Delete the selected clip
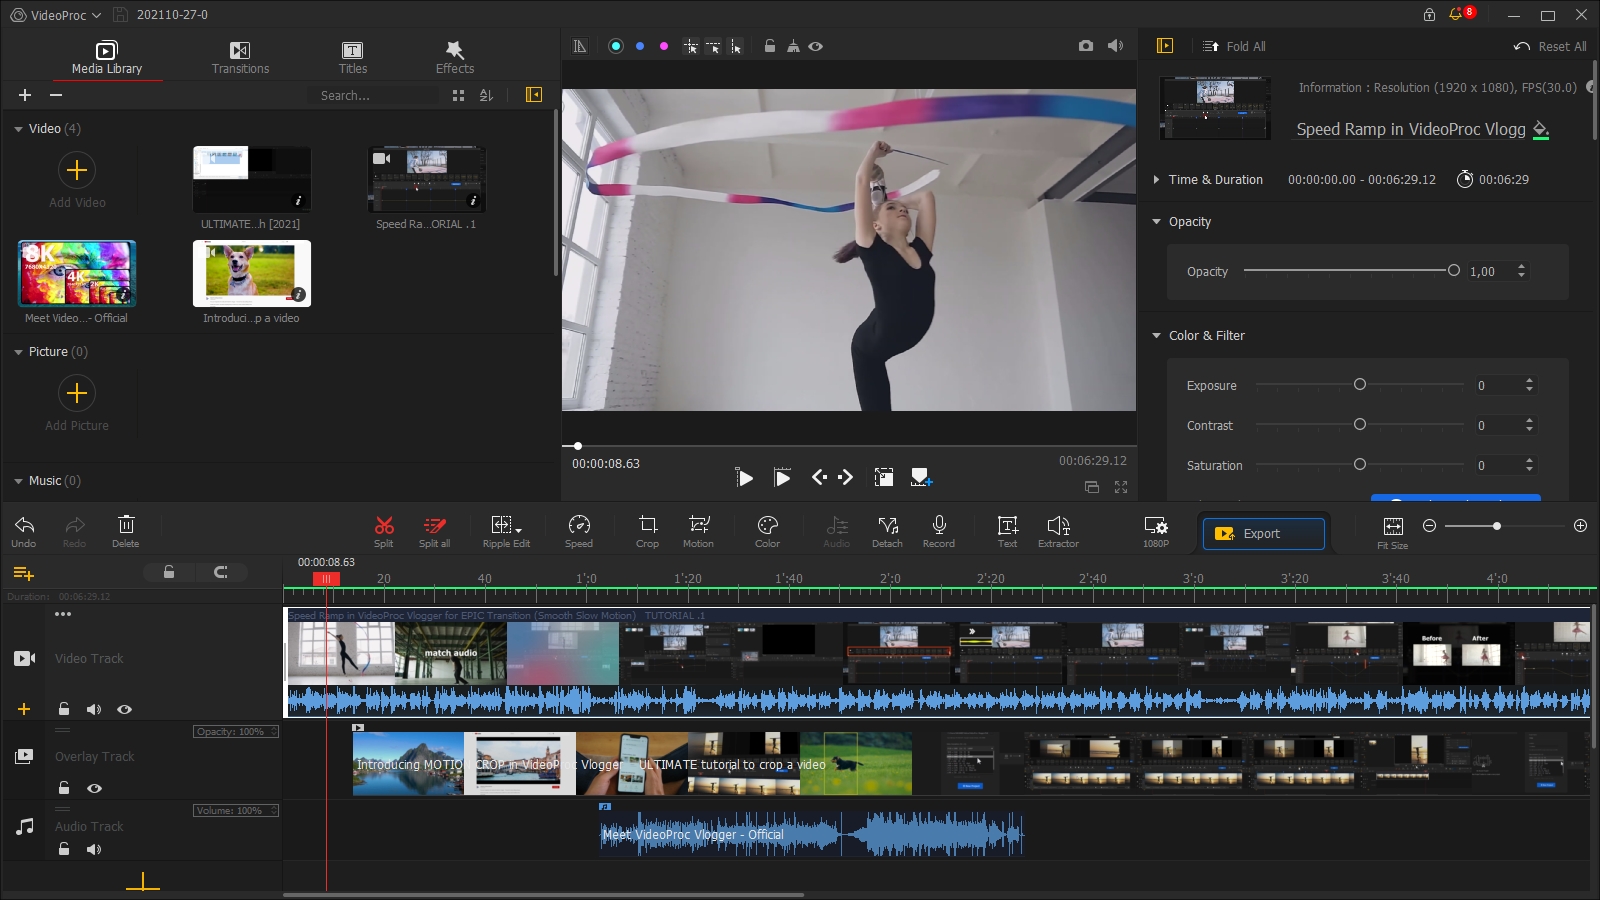This screenshot has height=900, width=1600. pyautogui.click(x=126, y=531)
